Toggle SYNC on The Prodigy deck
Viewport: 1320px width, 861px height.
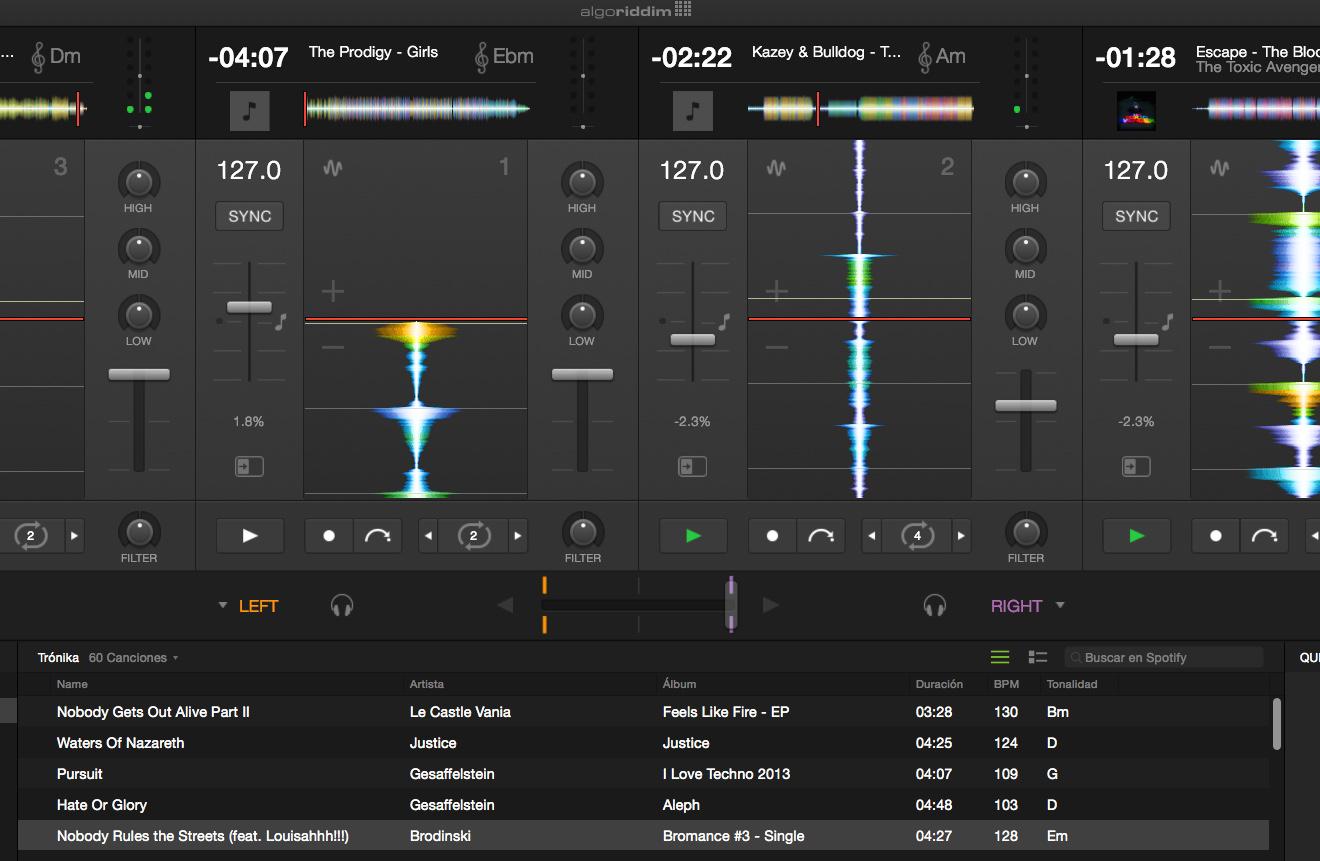(x=250, y=216)
